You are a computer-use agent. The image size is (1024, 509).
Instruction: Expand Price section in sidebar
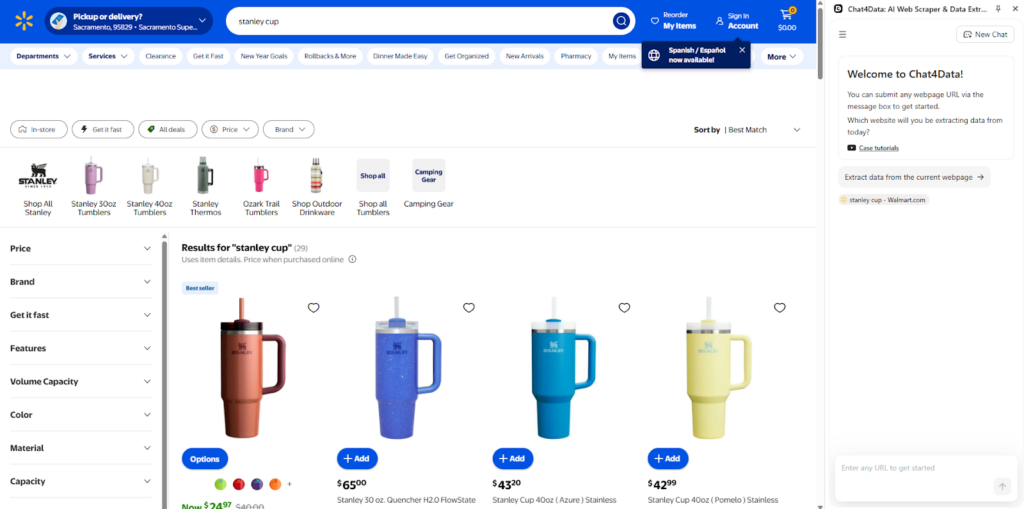tap(81, 248)
